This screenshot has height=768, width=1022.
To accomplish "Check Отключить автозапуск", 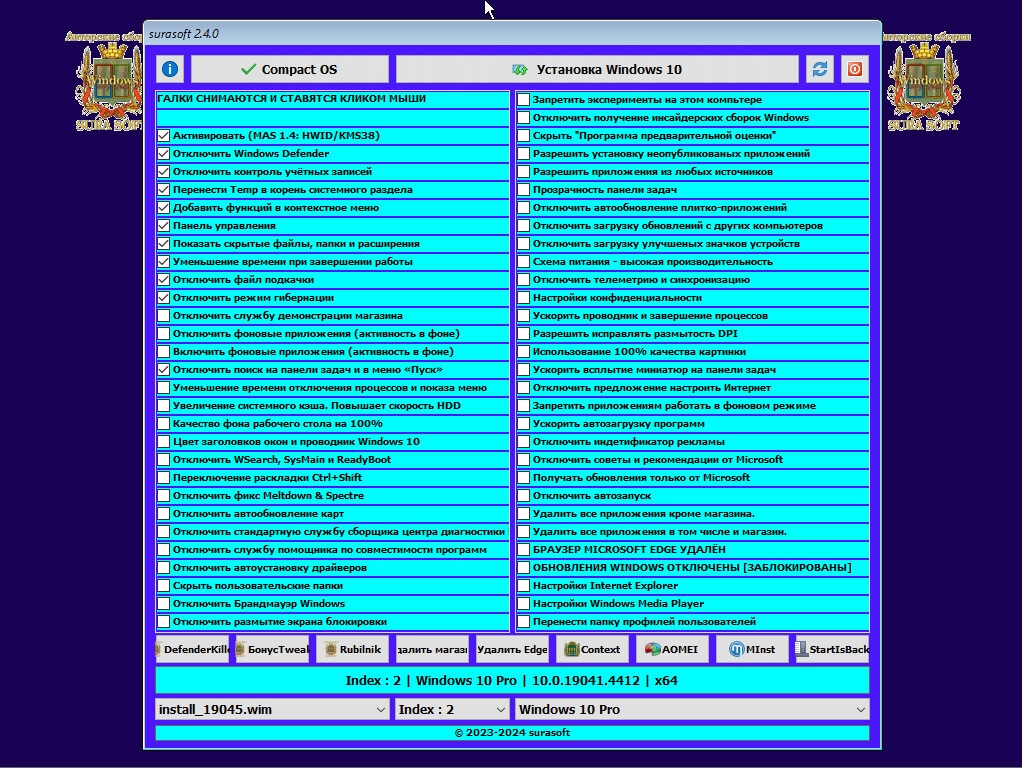I will click(523, 495).
